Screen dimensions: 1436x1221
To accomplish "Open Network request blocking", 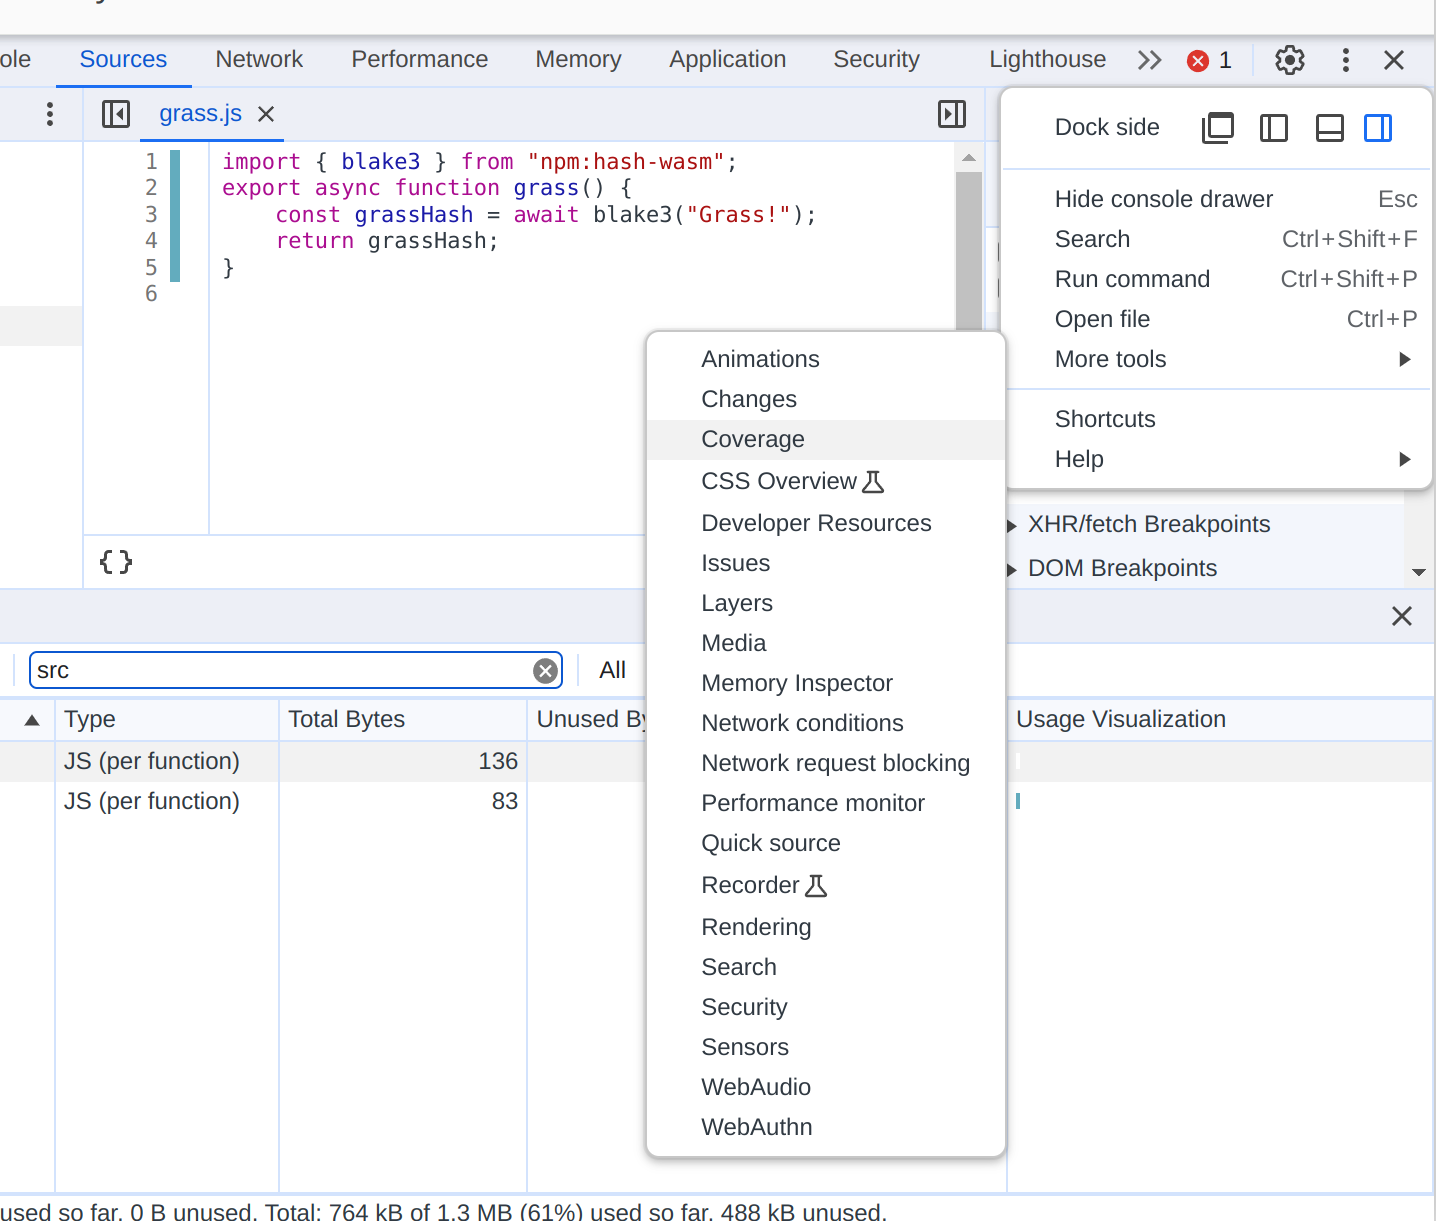I will click(x=826, y=763).
